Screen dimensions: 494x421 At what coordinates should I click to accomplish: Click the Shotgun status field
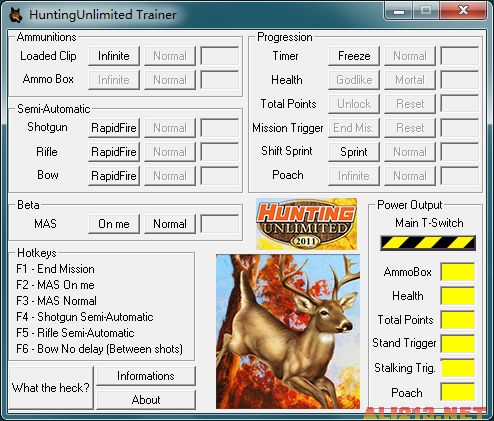point(219,128)
